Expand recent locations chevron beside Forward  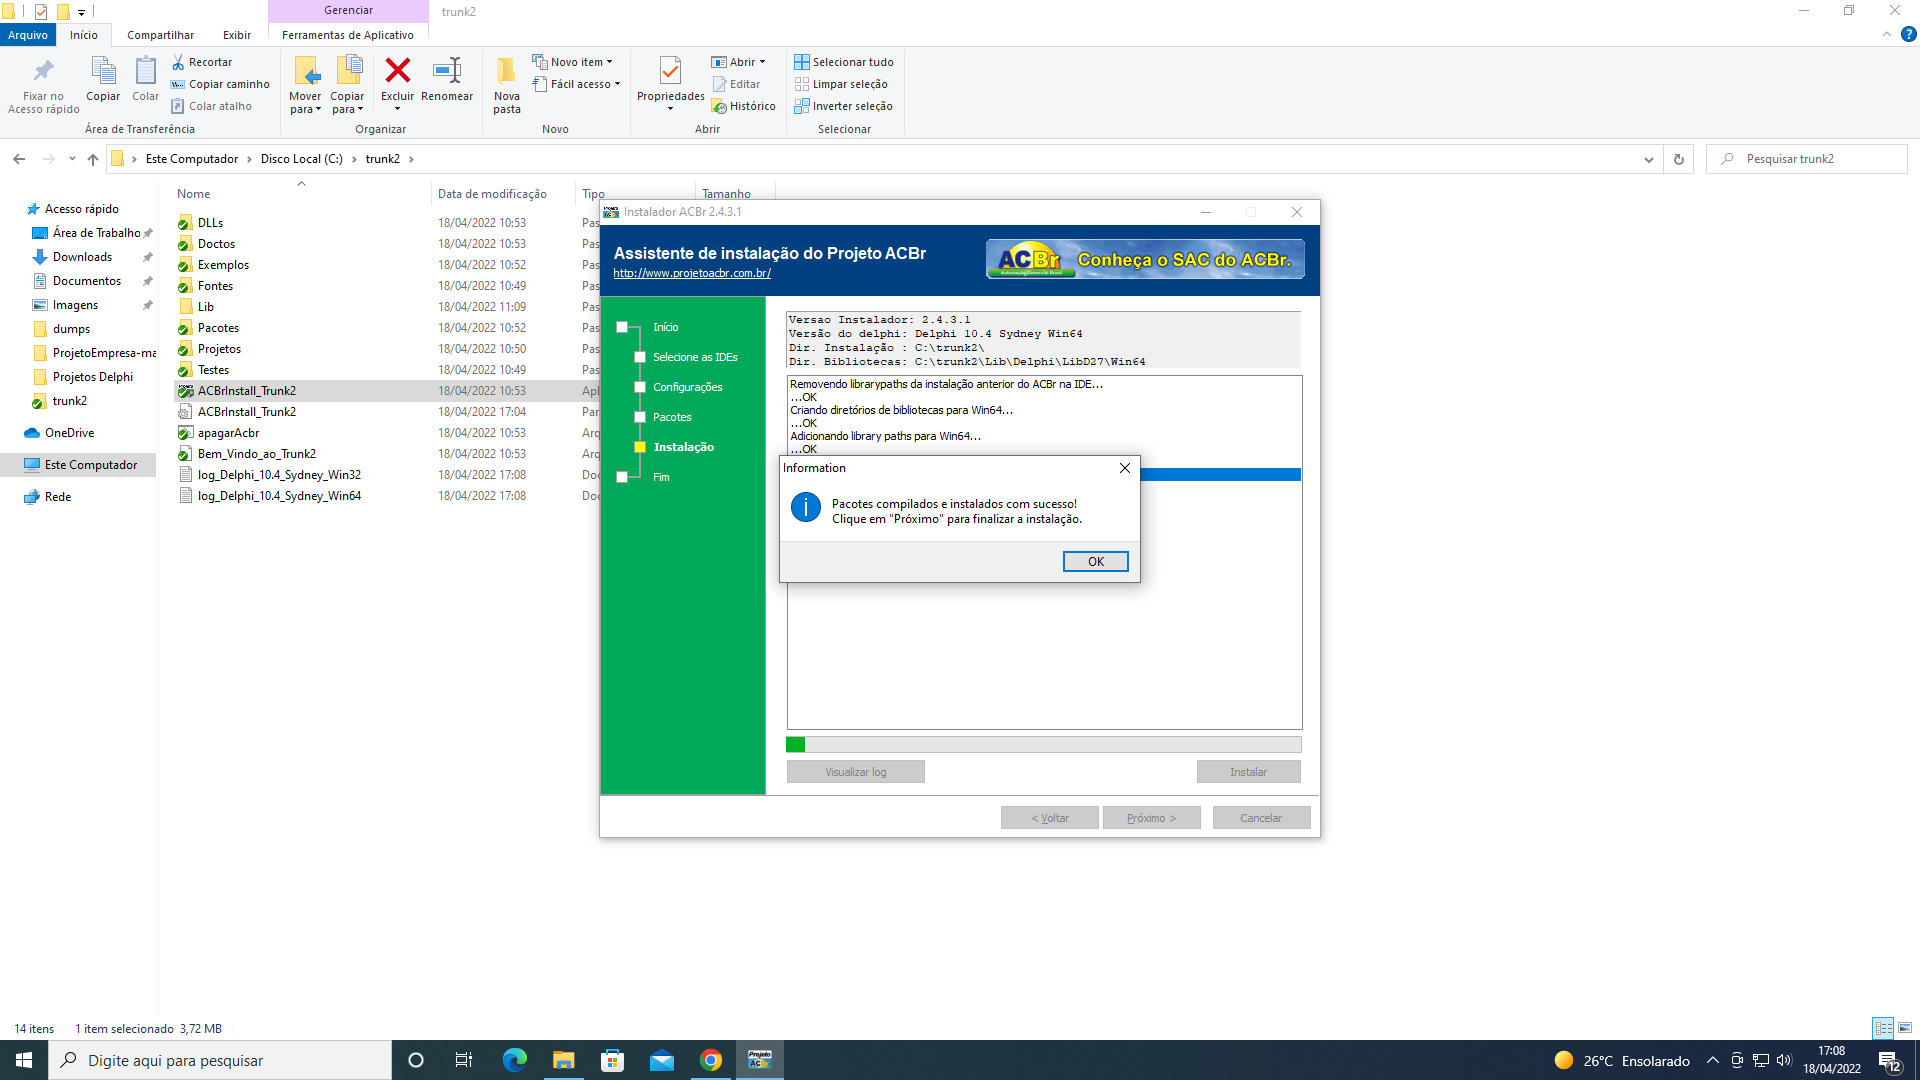pos(72,159)
